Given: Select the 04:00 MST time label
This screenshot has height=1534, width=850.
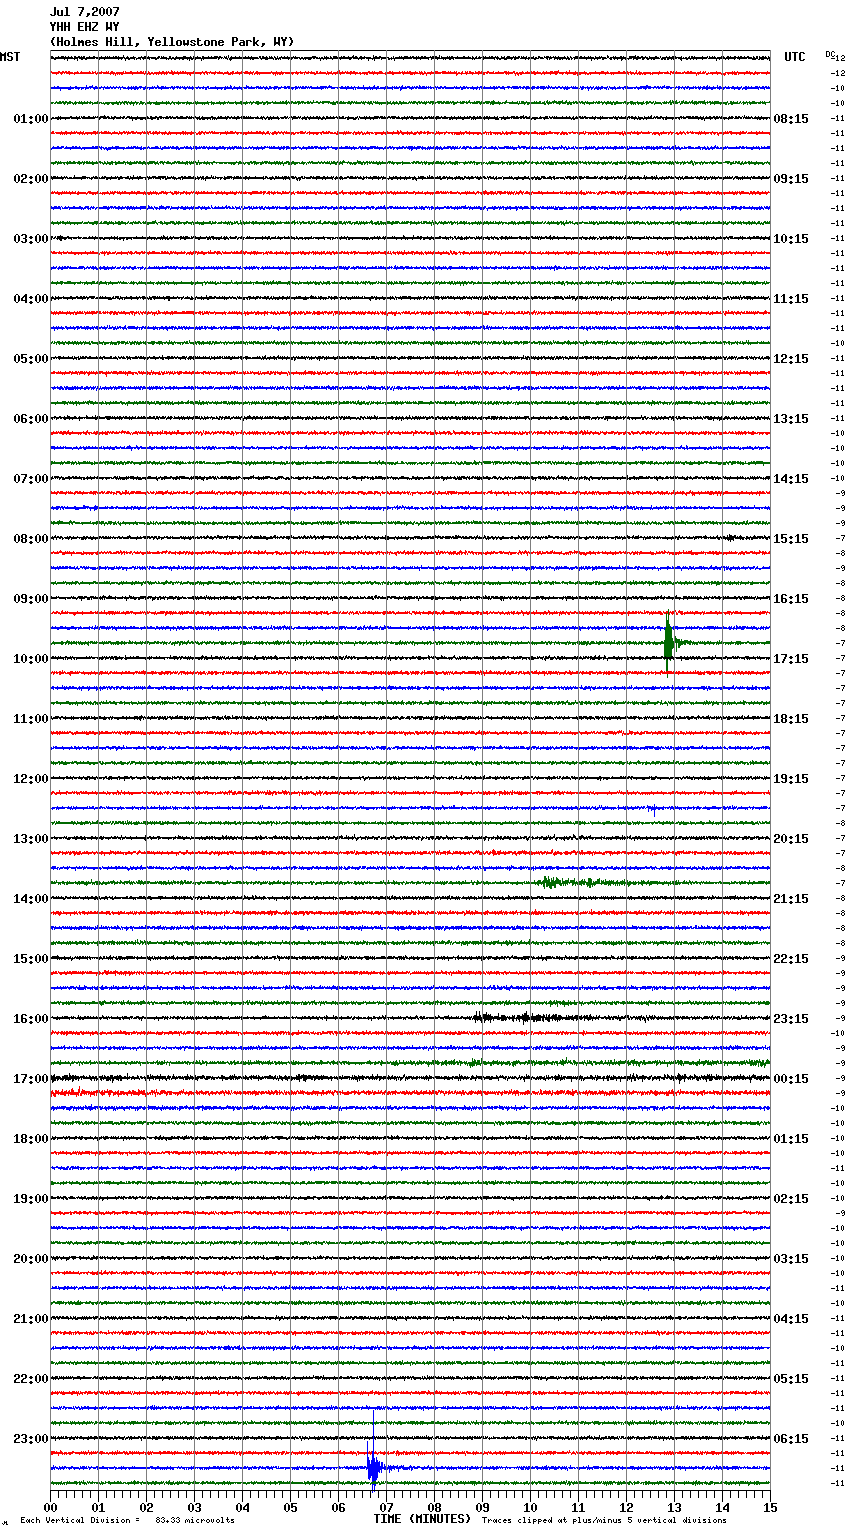Looking at the screenshot, I should coord(31,299).
